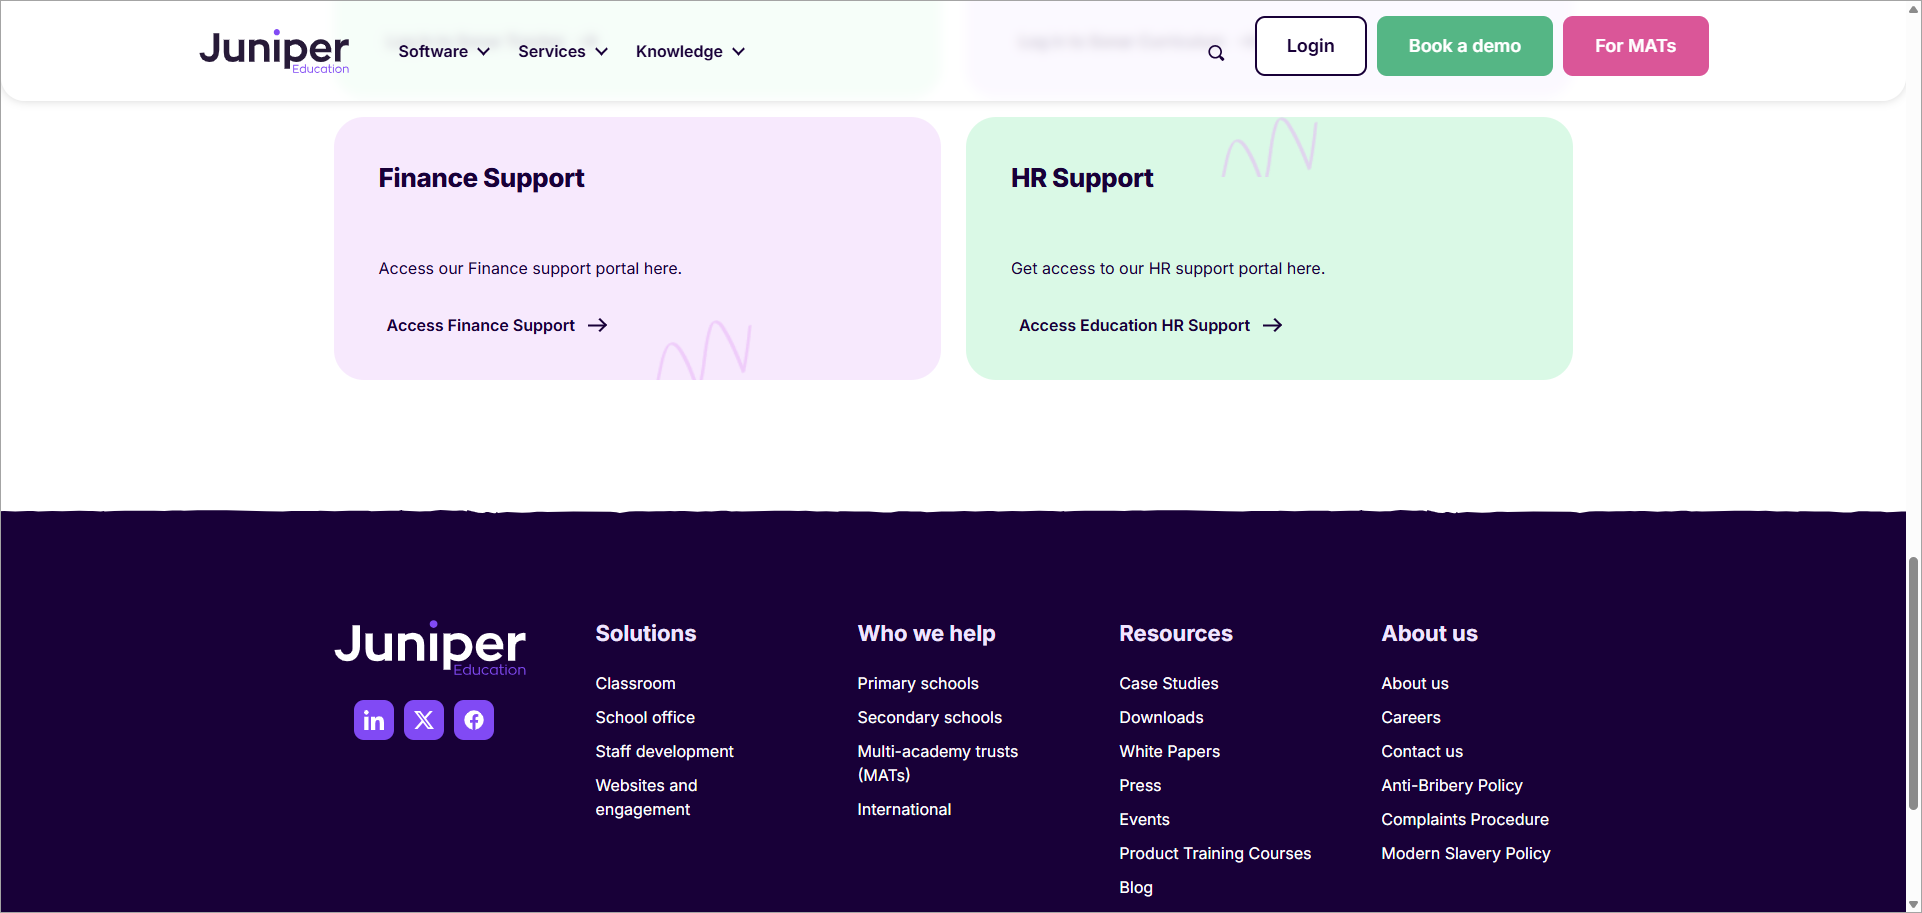
Task: Click the Juniper Education logo in the header
Action: coord(274,50)
